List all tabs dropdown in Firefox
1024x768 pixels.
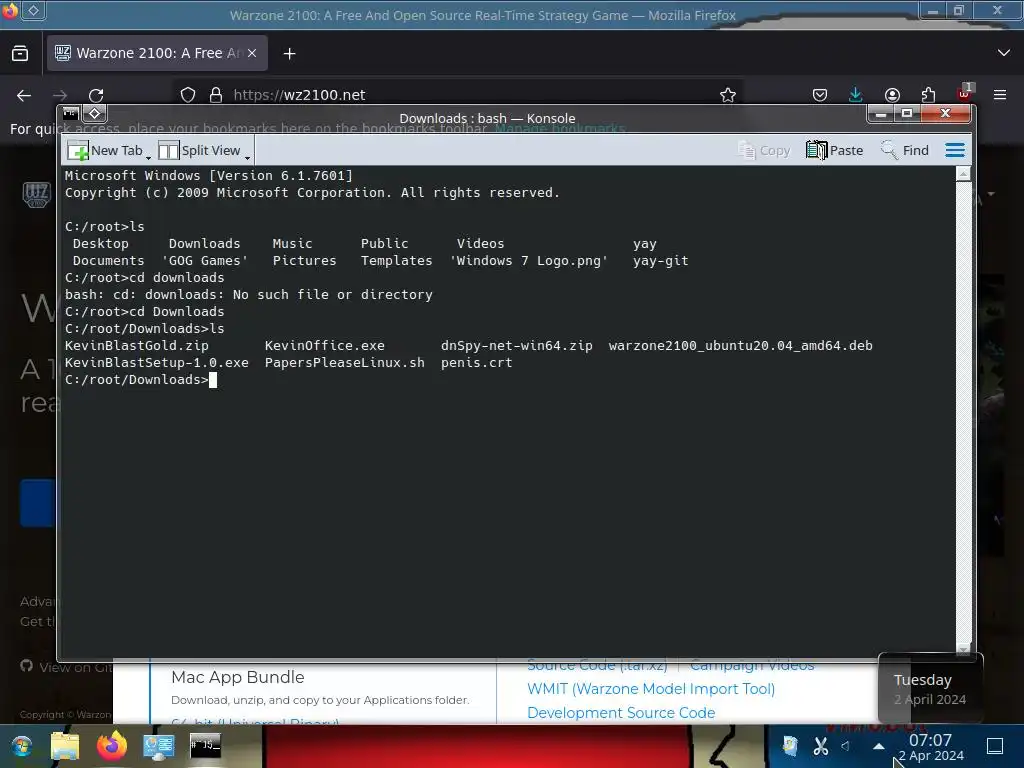[x=1004, y=53]
